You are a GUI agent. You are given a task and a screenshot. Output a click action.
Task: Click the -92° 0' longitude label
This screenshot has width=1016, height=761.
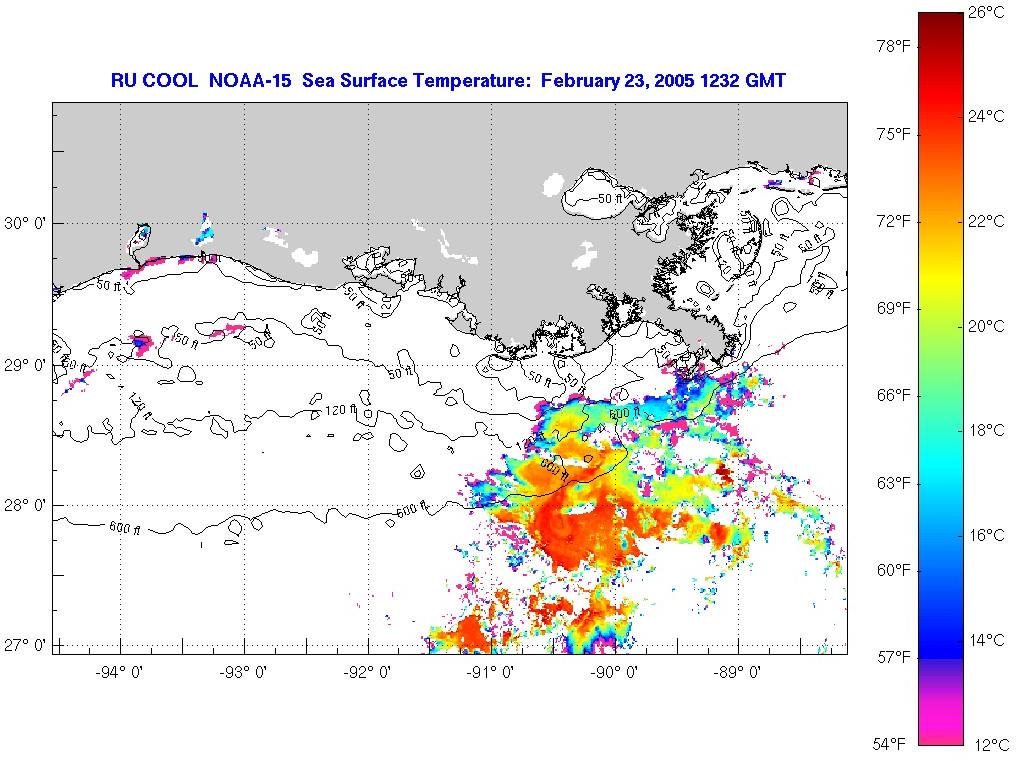coord(367,672)
